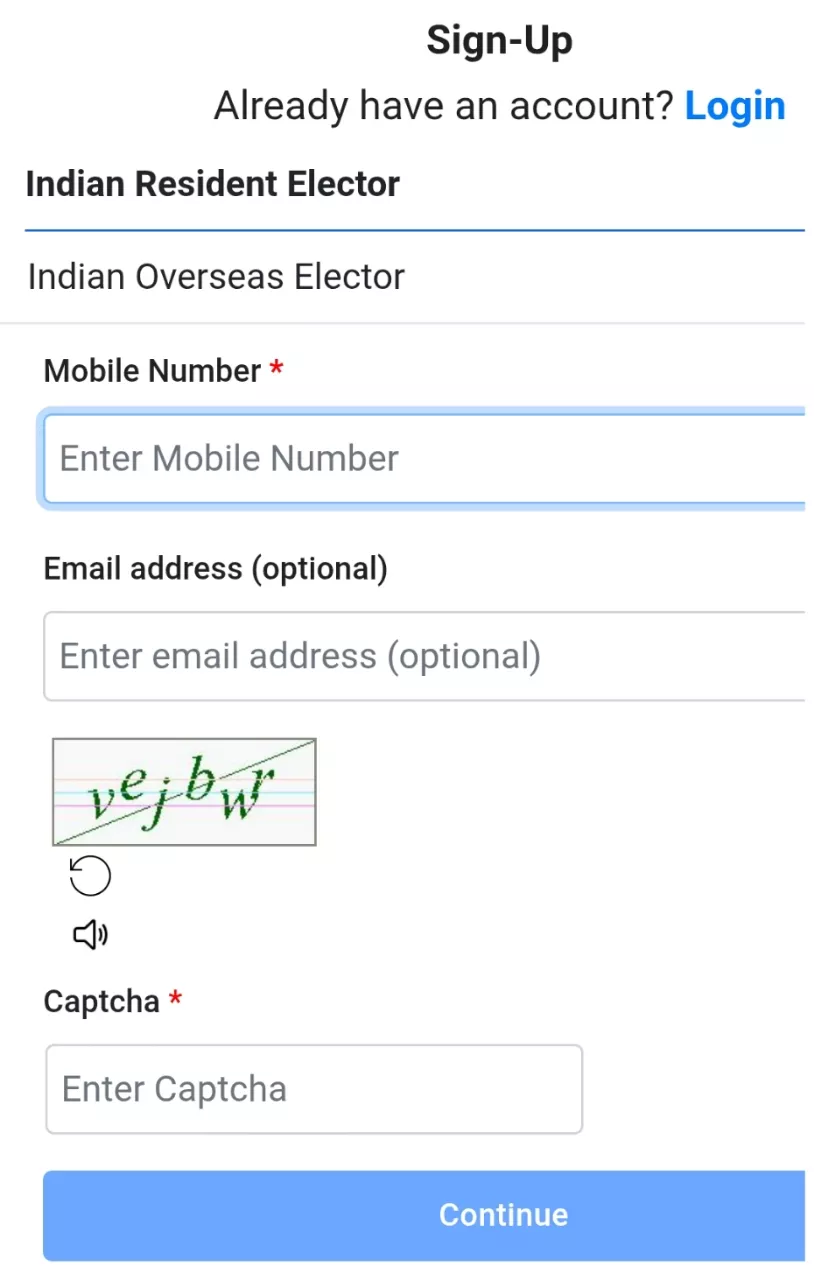
Task: Switch to the Indian Overseas Elector tab
Action: click(216, 276)
